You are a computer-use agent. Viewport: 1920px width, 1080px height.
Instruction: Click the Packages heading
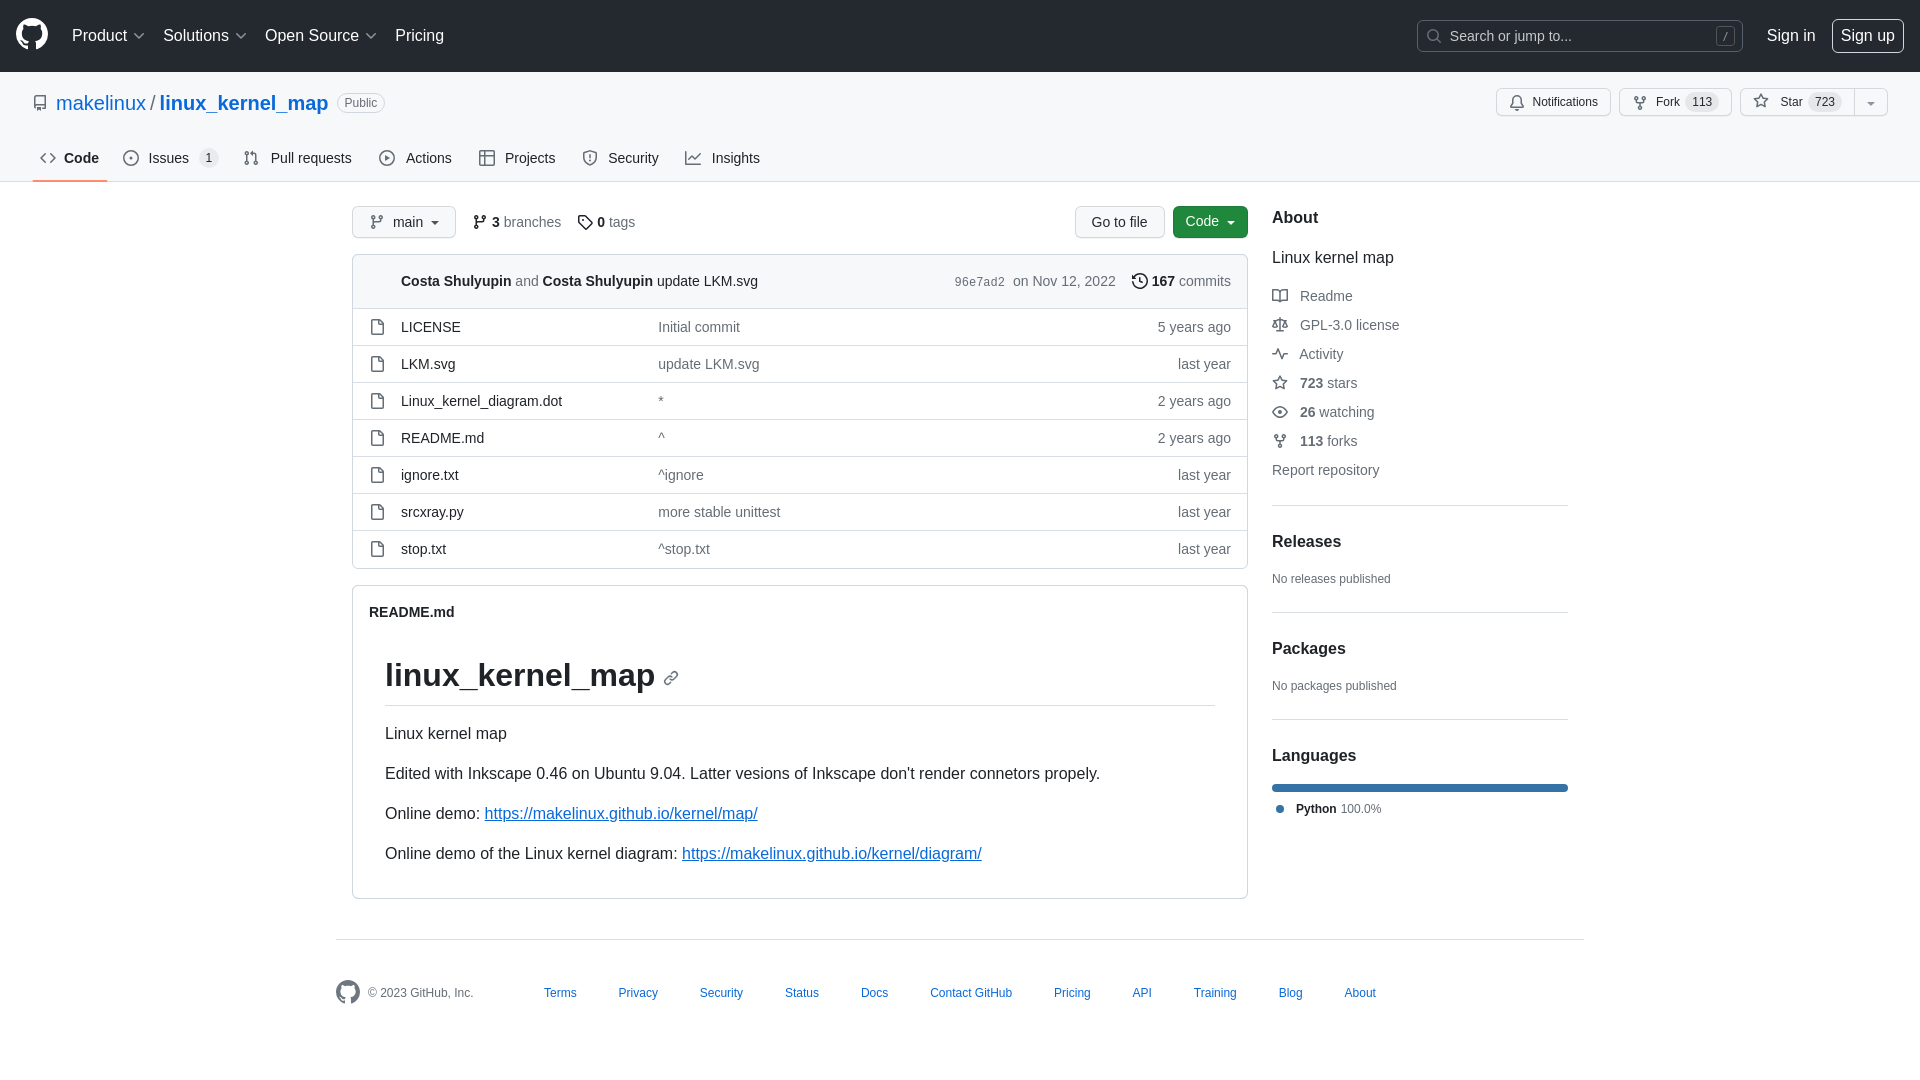tap(1309, 649)
